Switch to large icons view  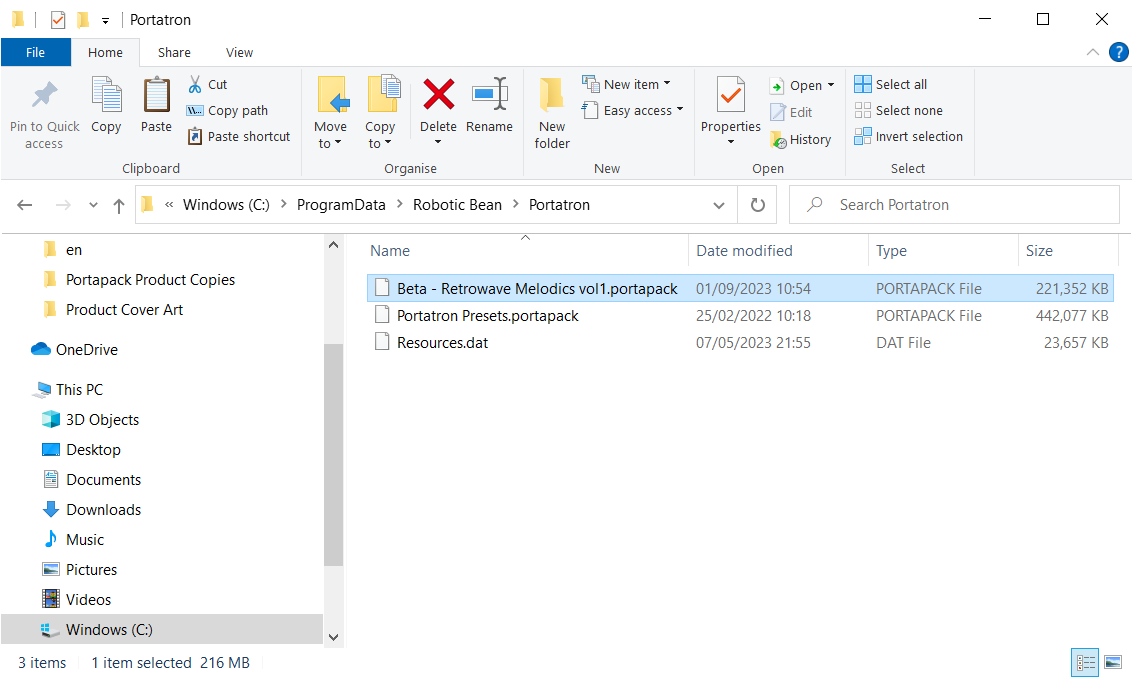pos(1112,662)
